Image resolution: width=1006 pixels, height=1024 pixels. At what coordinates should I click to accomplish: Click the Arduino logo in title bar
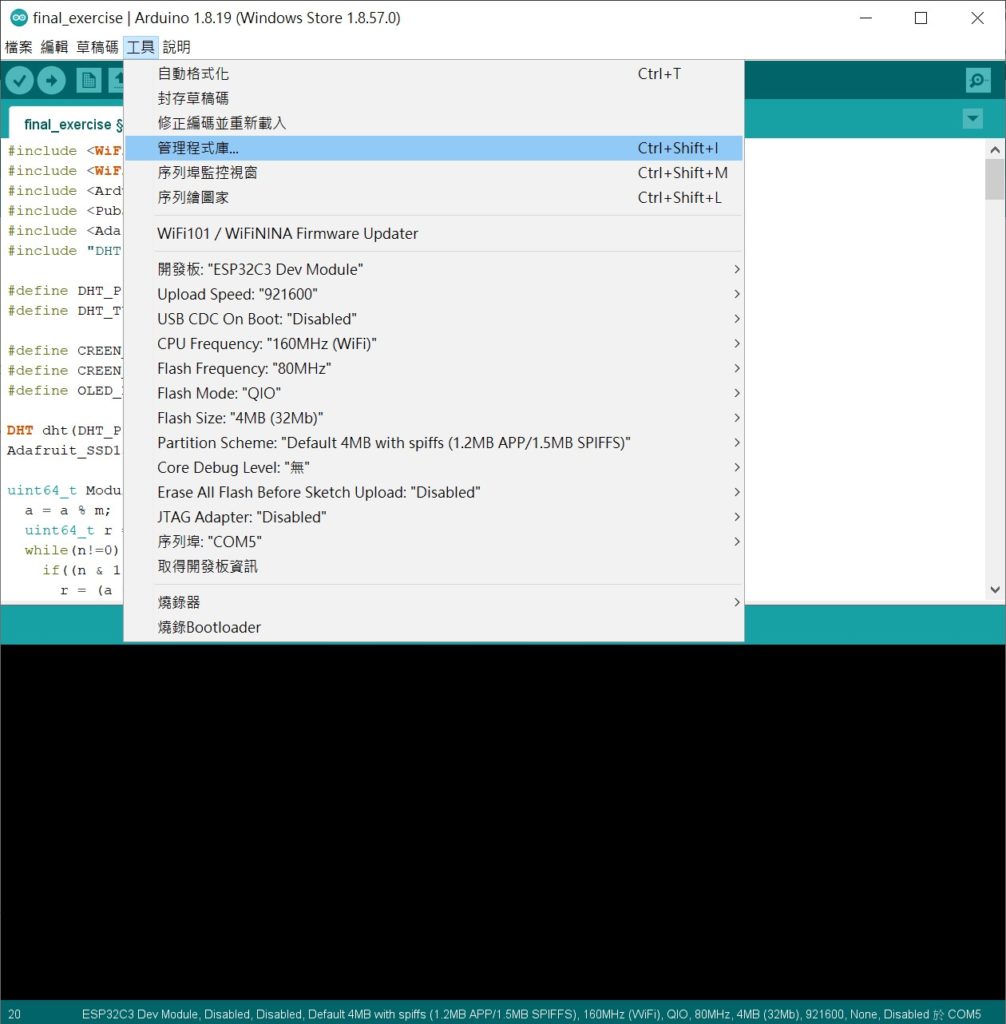point(19,18)
